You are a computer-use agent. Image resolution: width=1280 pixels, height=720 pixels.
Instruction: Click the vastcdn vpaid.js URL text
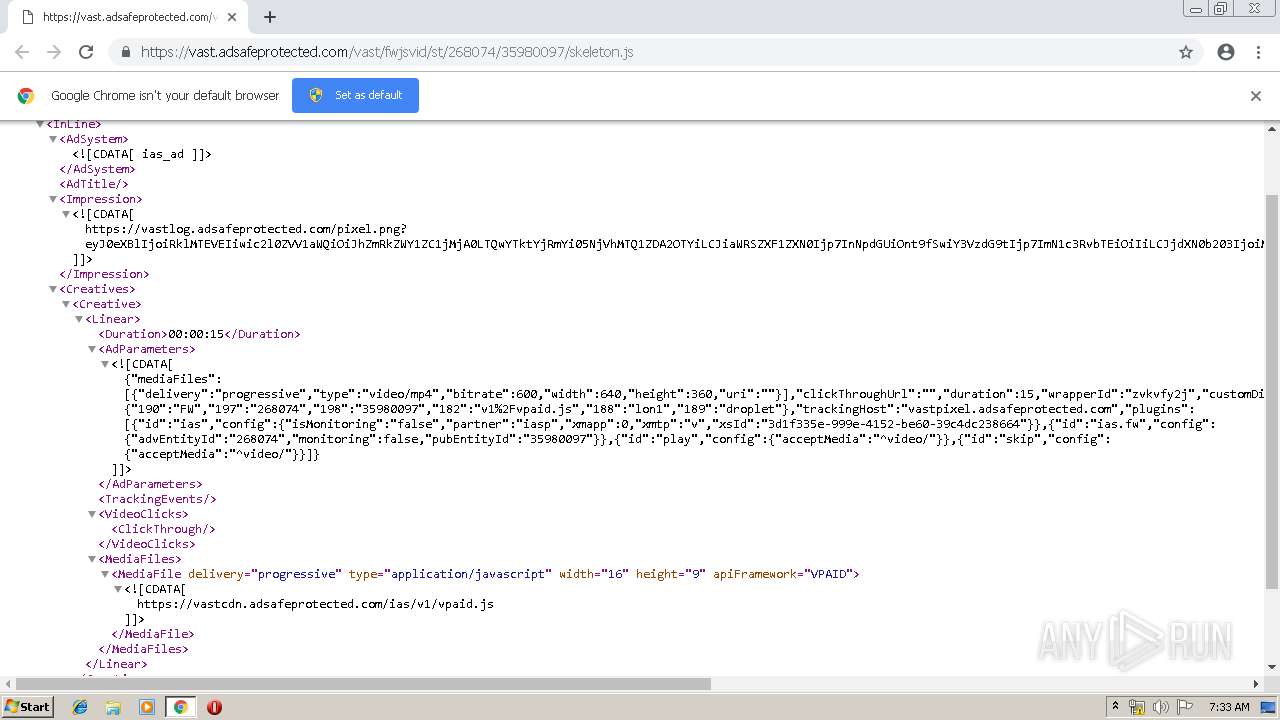point(315,604)
